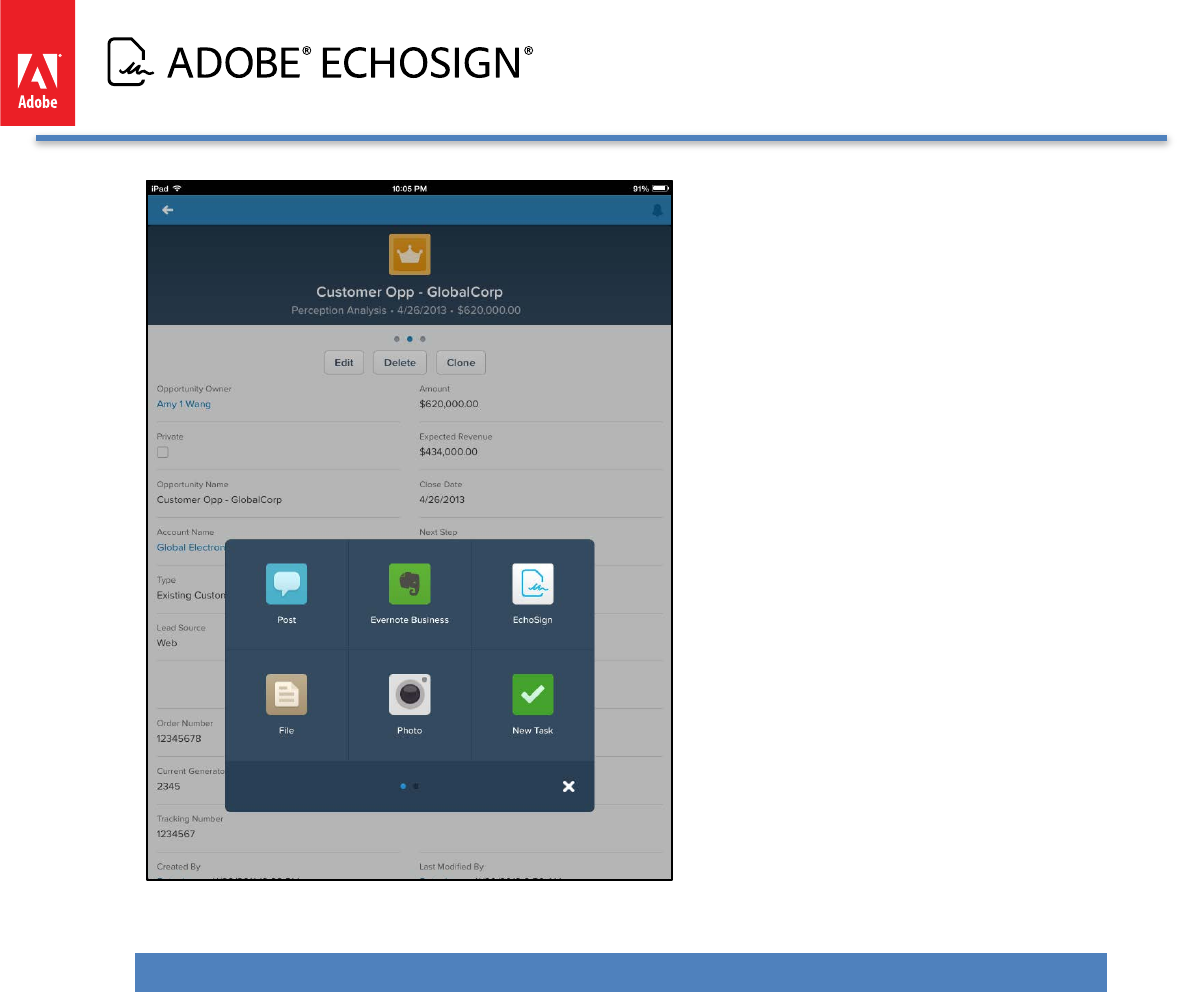Select the Current Generator value 2345
Viewport: 1178px width, 992px height.
point(168,787)
